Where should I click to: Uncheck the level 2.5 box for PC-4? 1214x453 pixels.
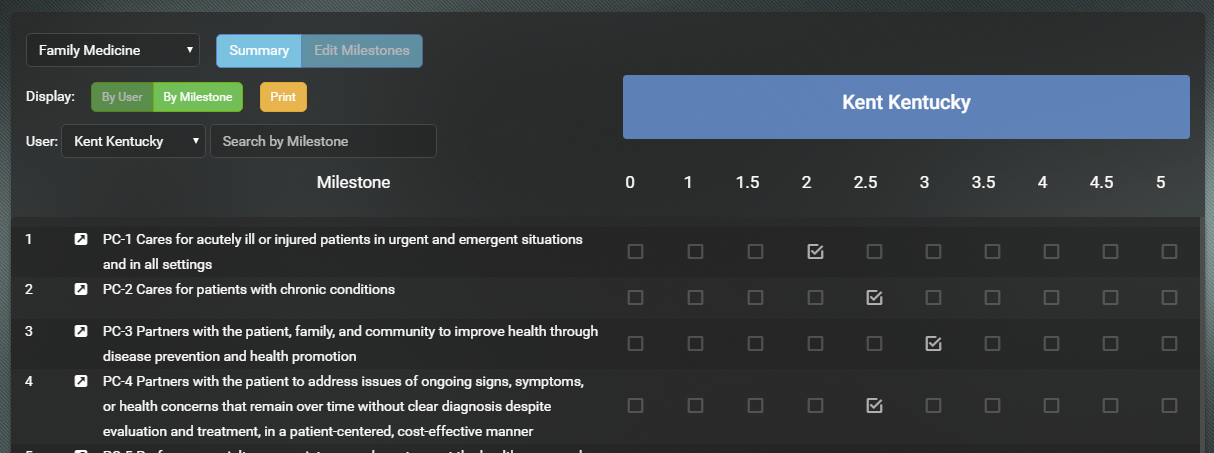click(874, 405)
